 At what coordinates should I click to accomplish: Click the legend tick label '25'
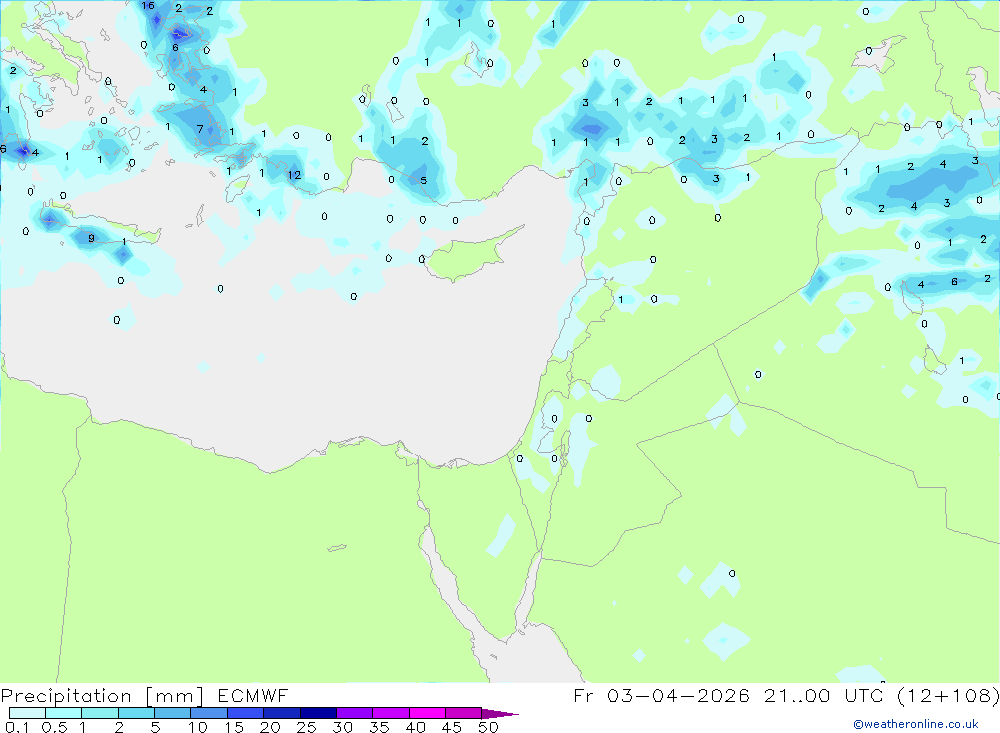[306, 727]
